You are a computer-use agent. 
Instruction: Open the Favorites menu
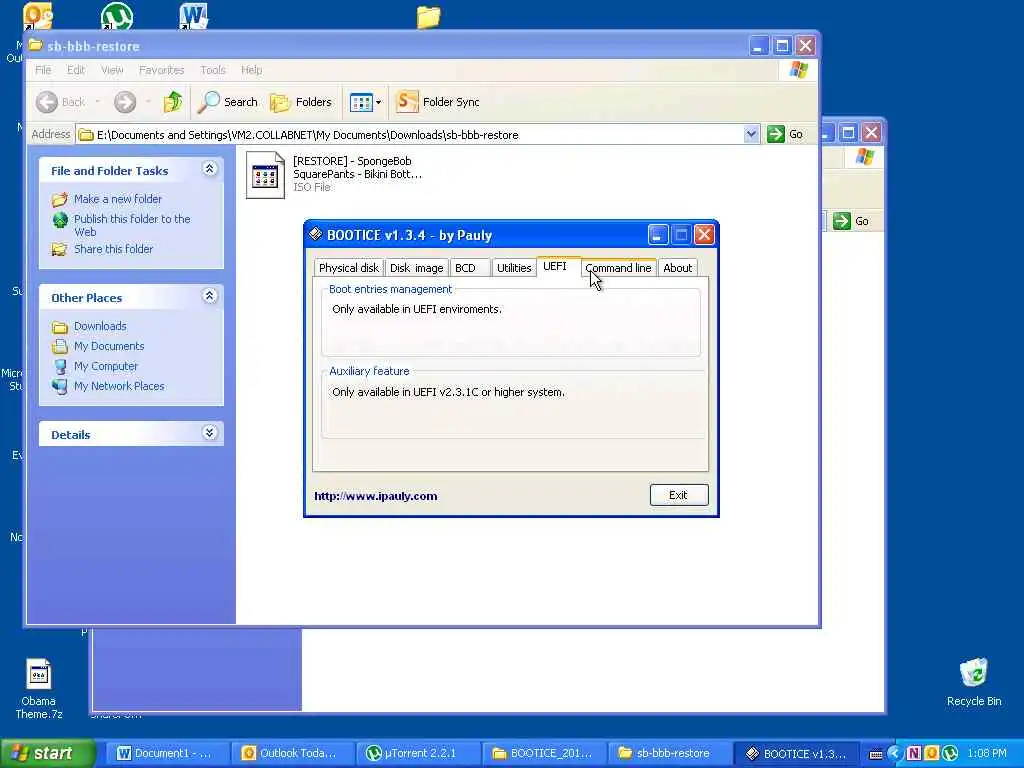161,70
